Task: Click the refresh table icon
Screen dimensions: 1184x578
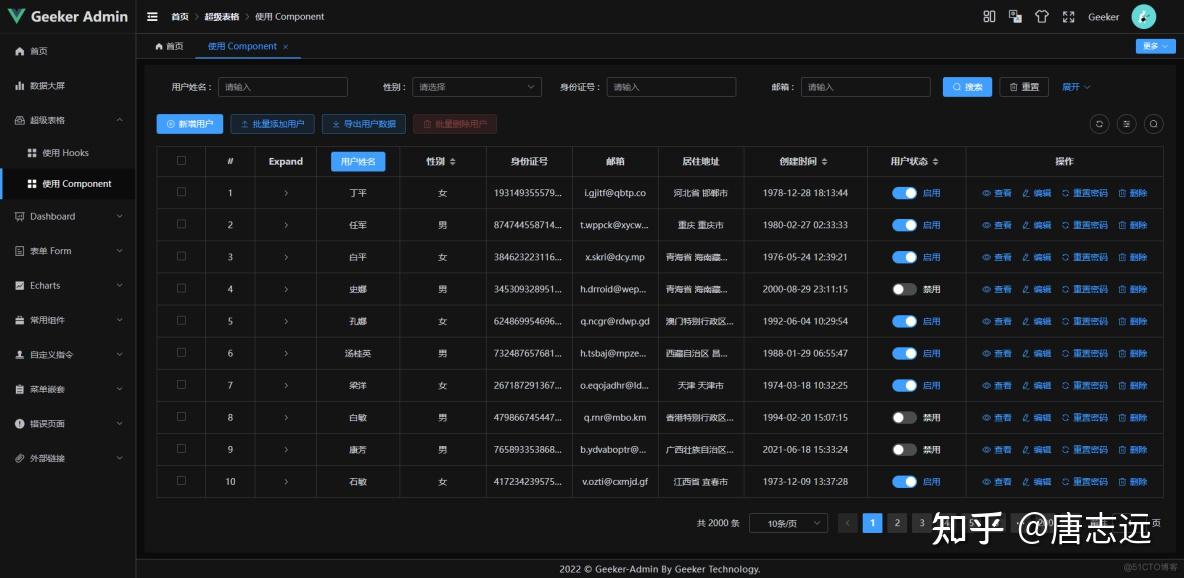Action: 1099,124
